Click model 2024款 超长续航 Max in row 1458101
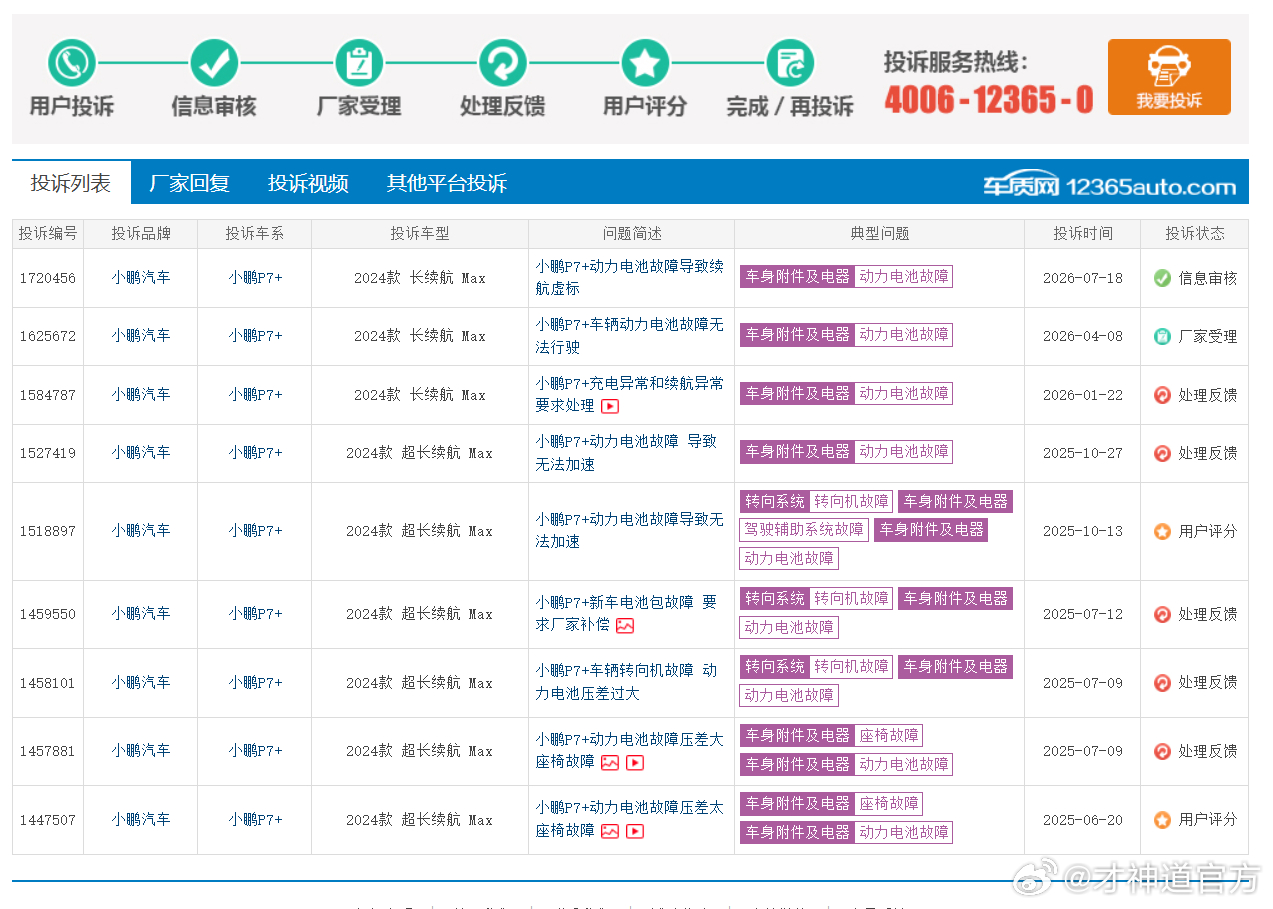This screenshot has height=909, width=1273. coord(420,683)
